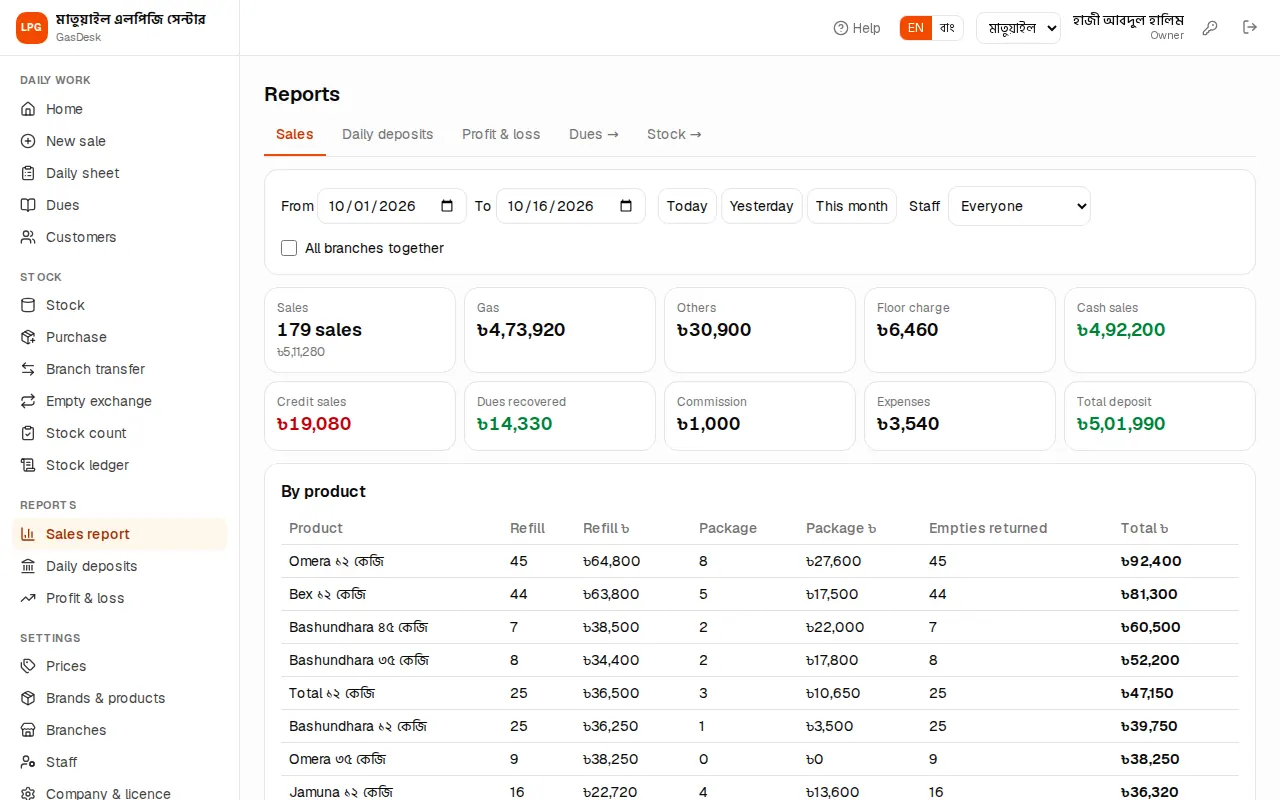The width and height of the screenshot is (1280, 800).
Task: Click the Daily deposits bank icon
Action: (28, 566)
